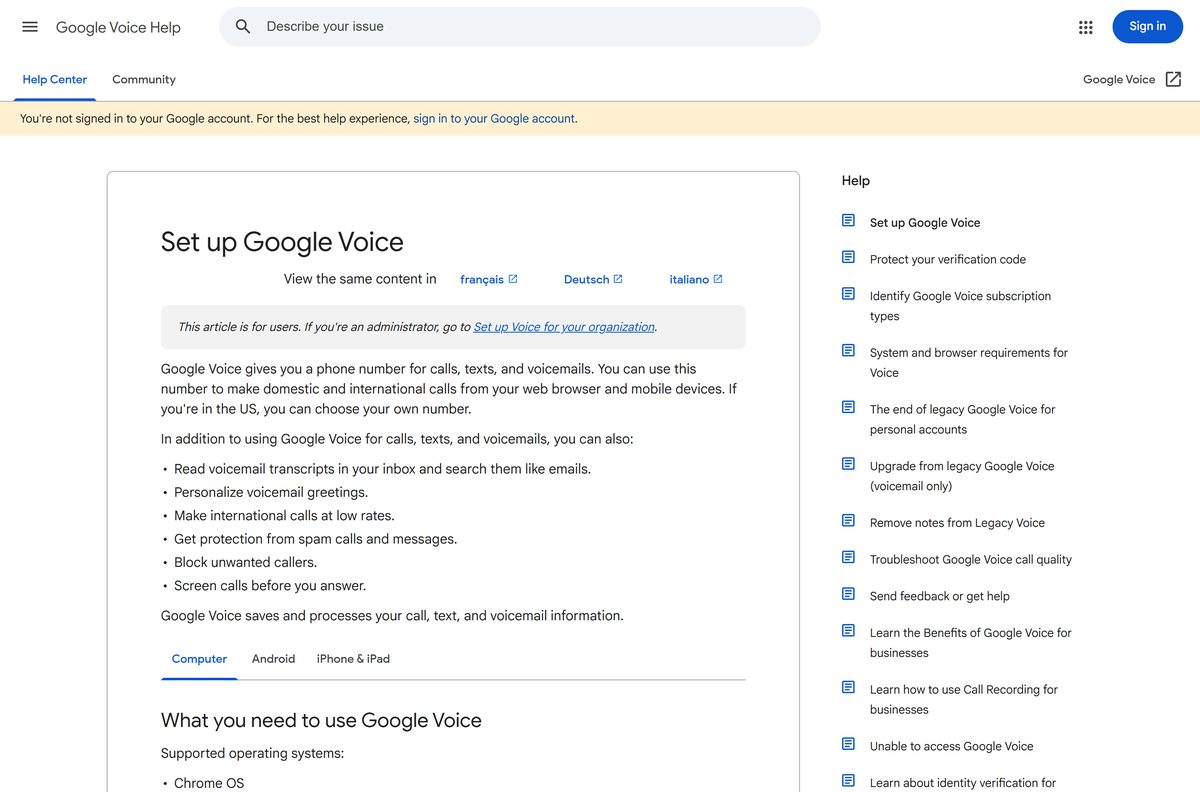
Task: Click article icon beside Protect your verification code
Action: pyautogui.click(x=848, y=257)
